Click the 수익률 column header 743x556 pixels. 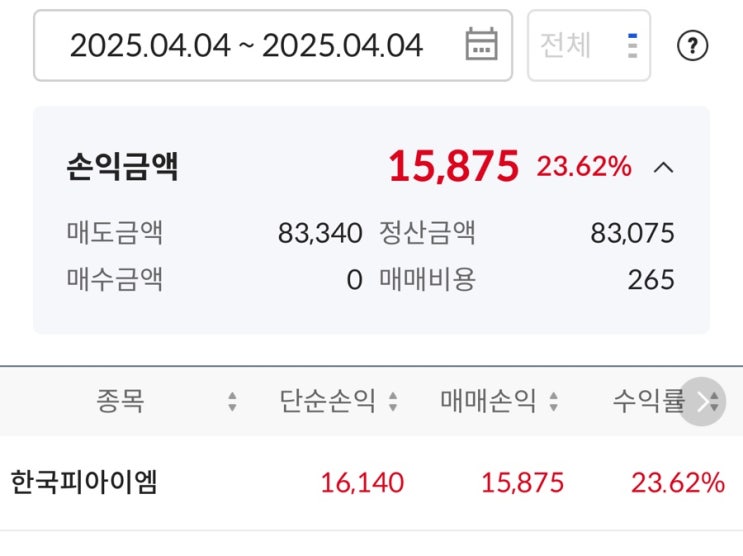(648, 402)
